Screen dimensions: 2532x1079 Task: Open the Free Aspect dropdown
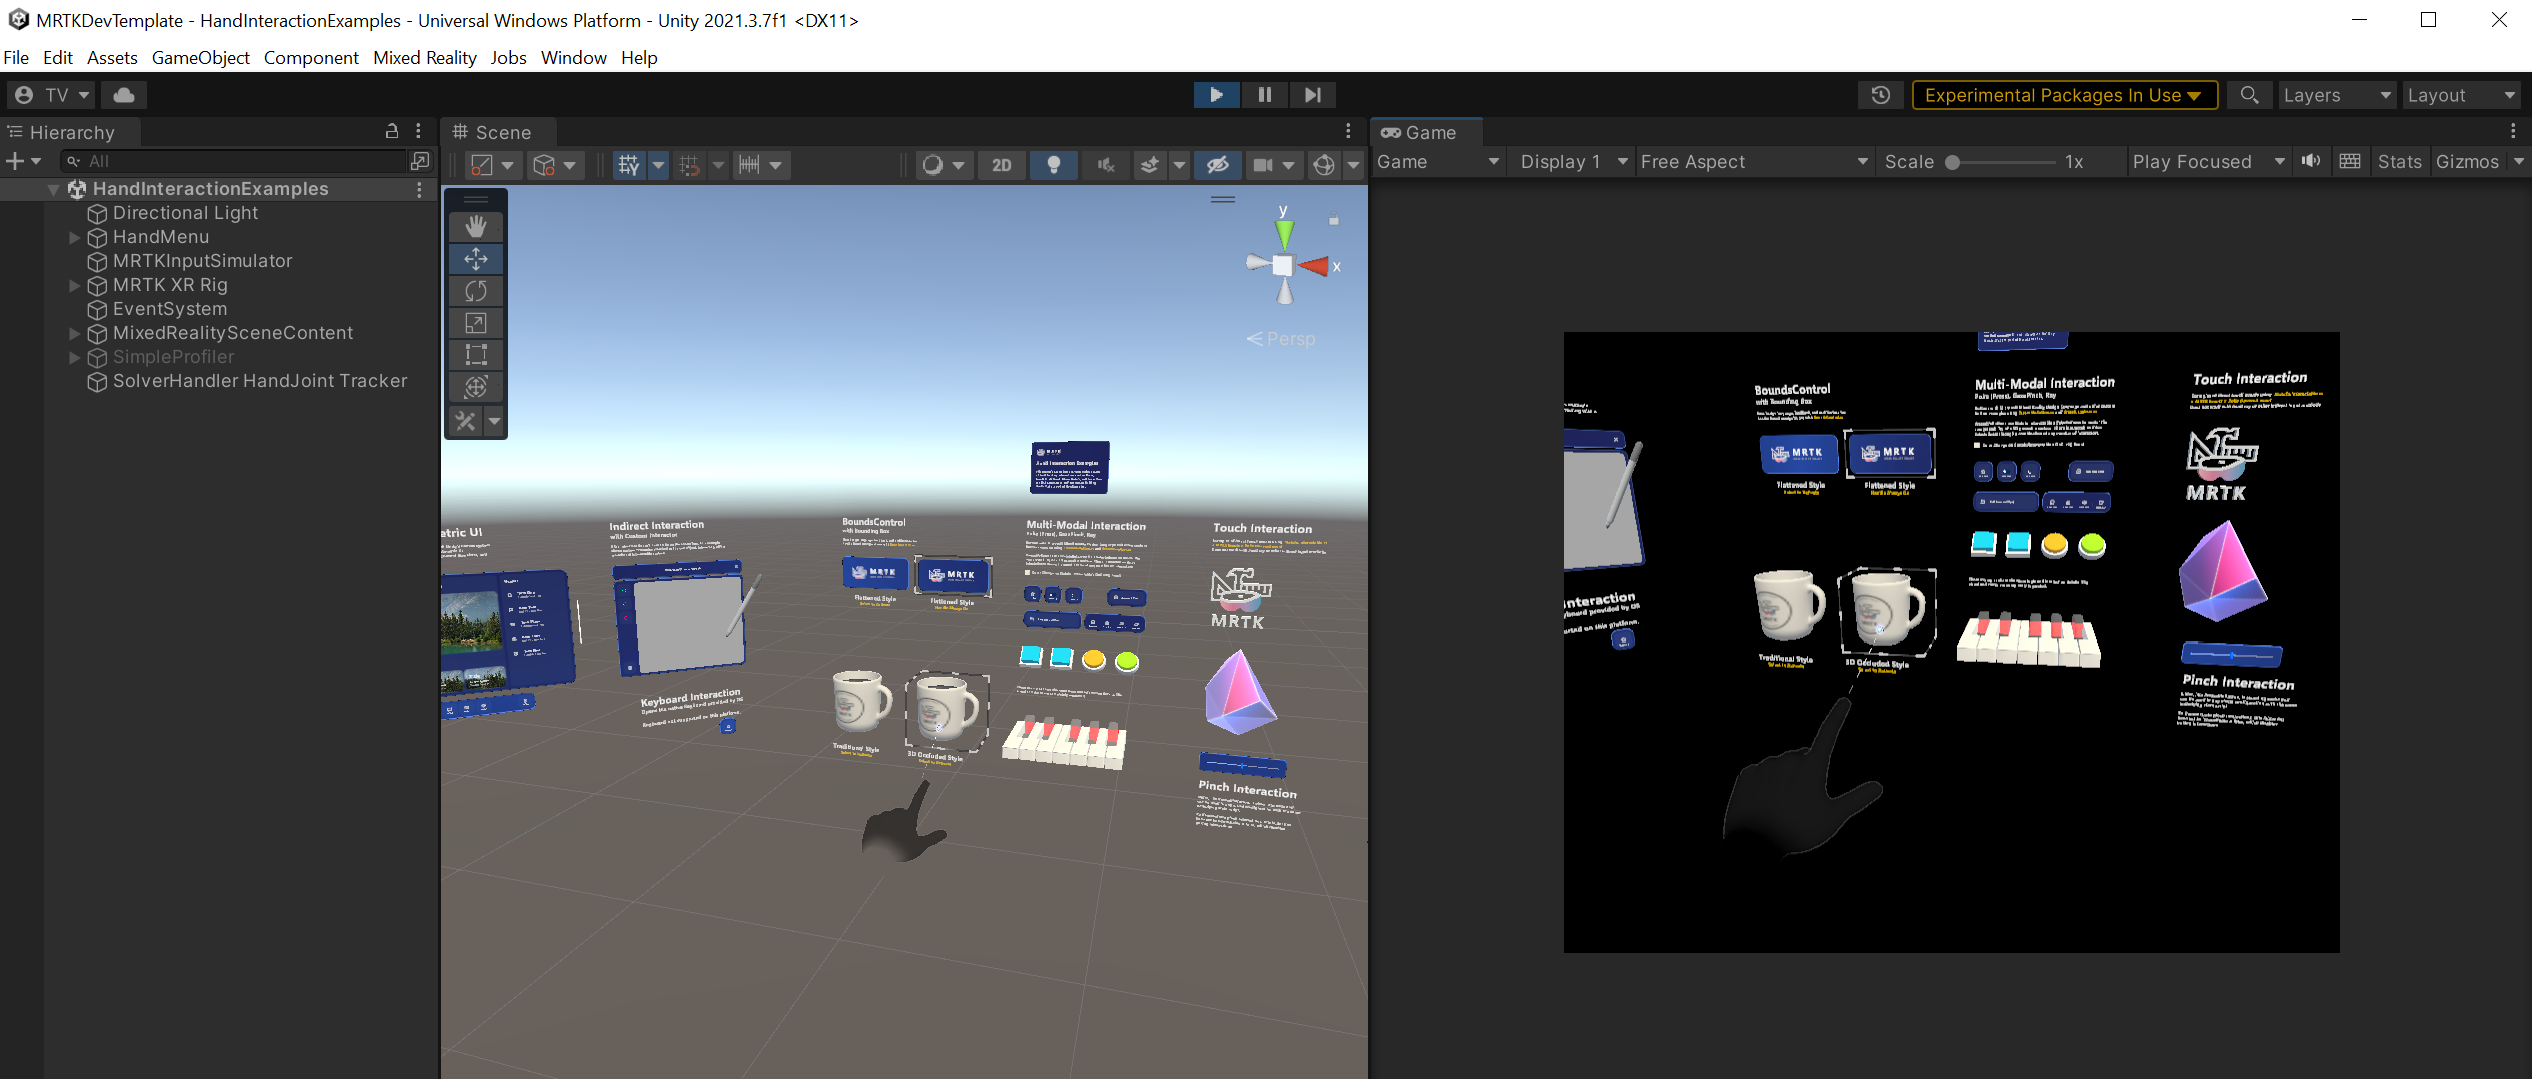(1753, 161)
